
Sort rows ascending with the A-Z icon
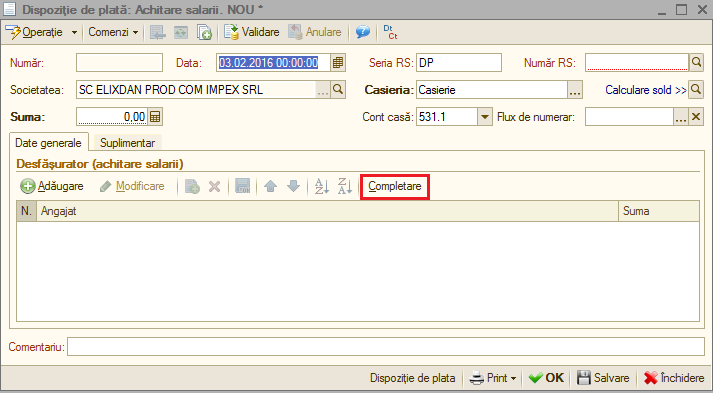pos(322,186)
